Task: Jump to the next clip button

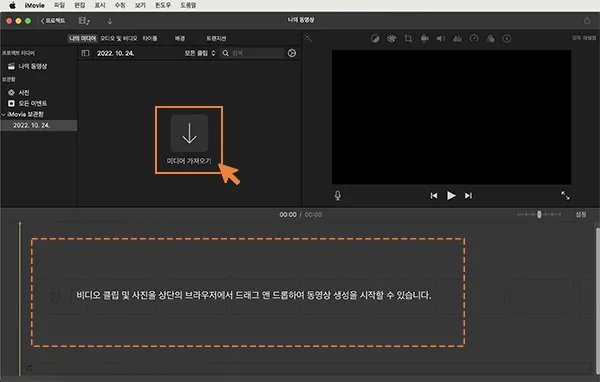Action: pos(468,196)
